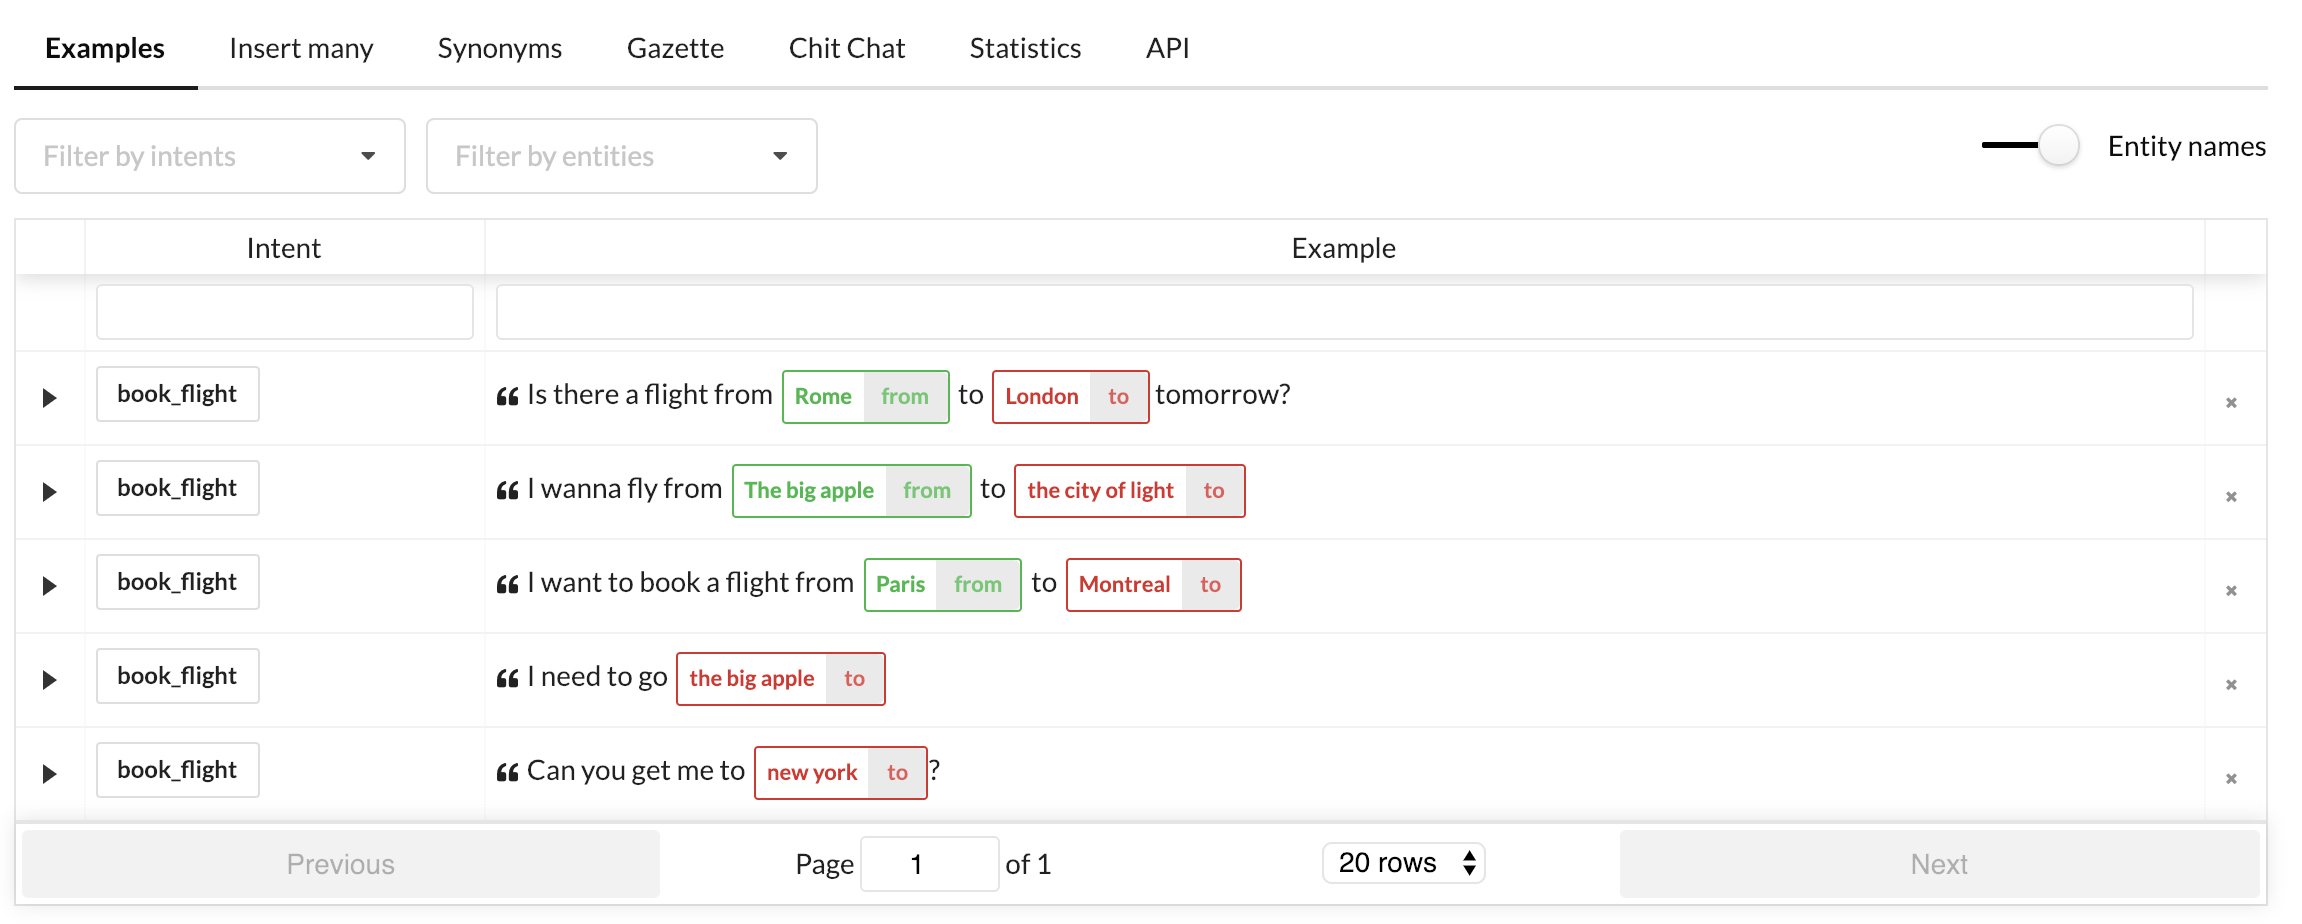This screenshot has width=2302, height=924.
Task: Remove the Paris to Montreal example
Action: pos(2230,590)
